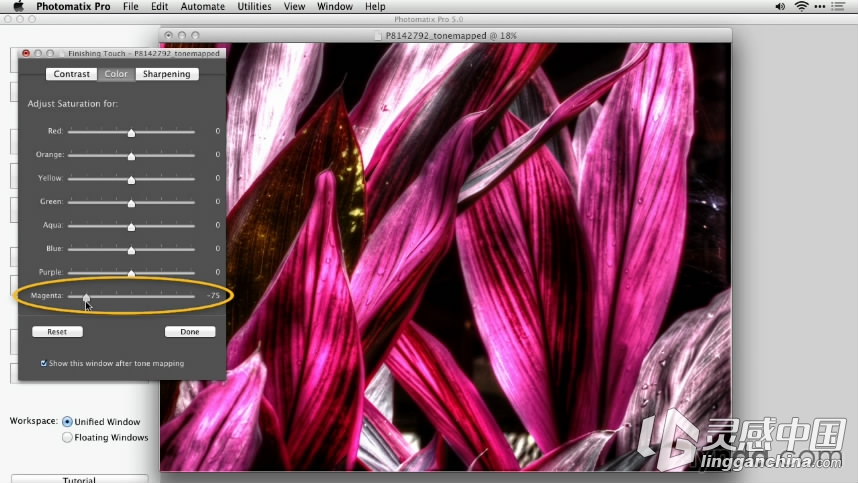Click the Yellow saturation slider handle

(x=131, y=180)
